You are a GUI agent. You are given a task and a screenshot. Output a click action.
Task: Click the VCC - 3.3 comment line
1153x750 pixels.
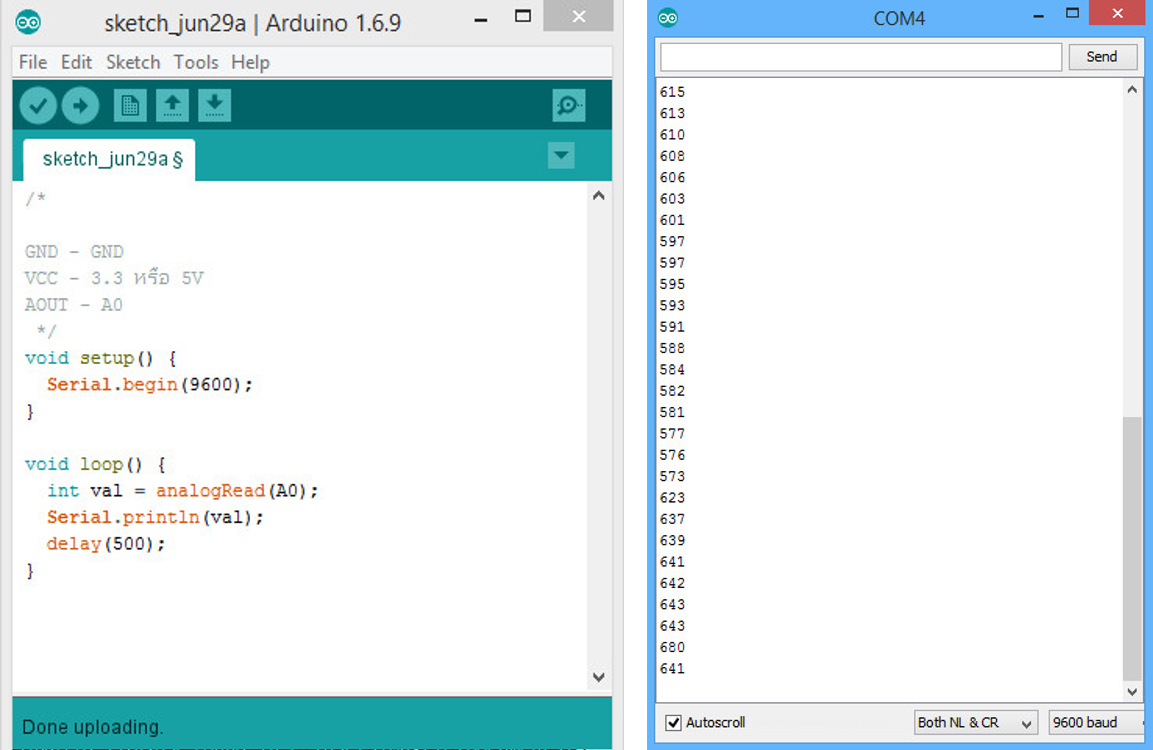pos(114,278)
